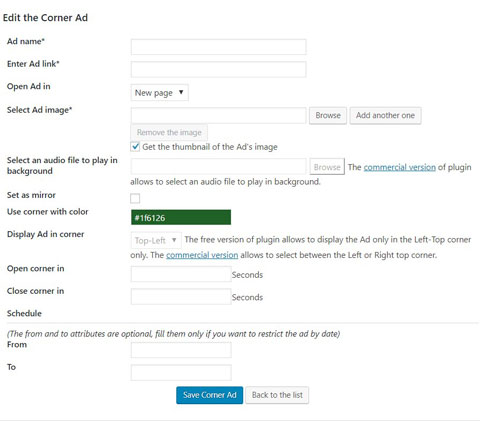480x421 pixels.
Task: Click the audio file path input field
Action: point(218,166)
